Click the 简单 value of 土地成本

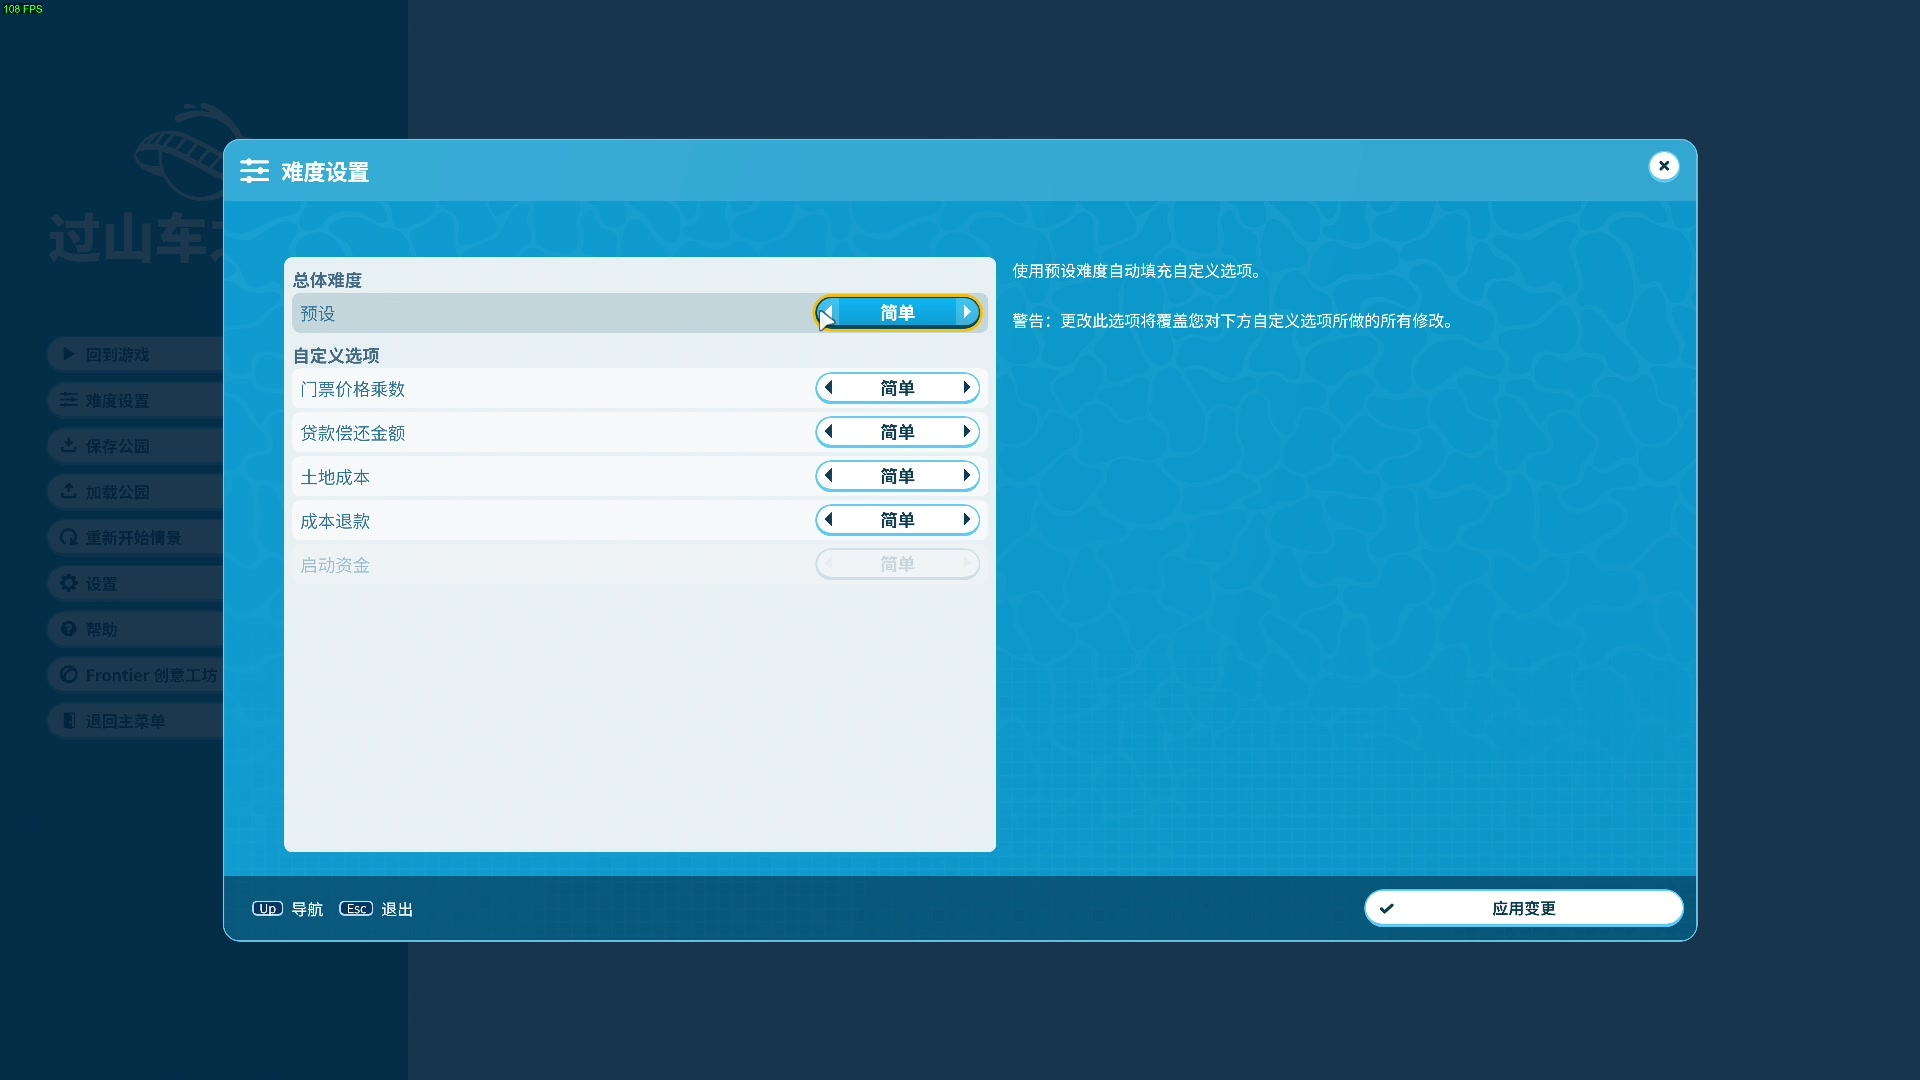point(897,476)
